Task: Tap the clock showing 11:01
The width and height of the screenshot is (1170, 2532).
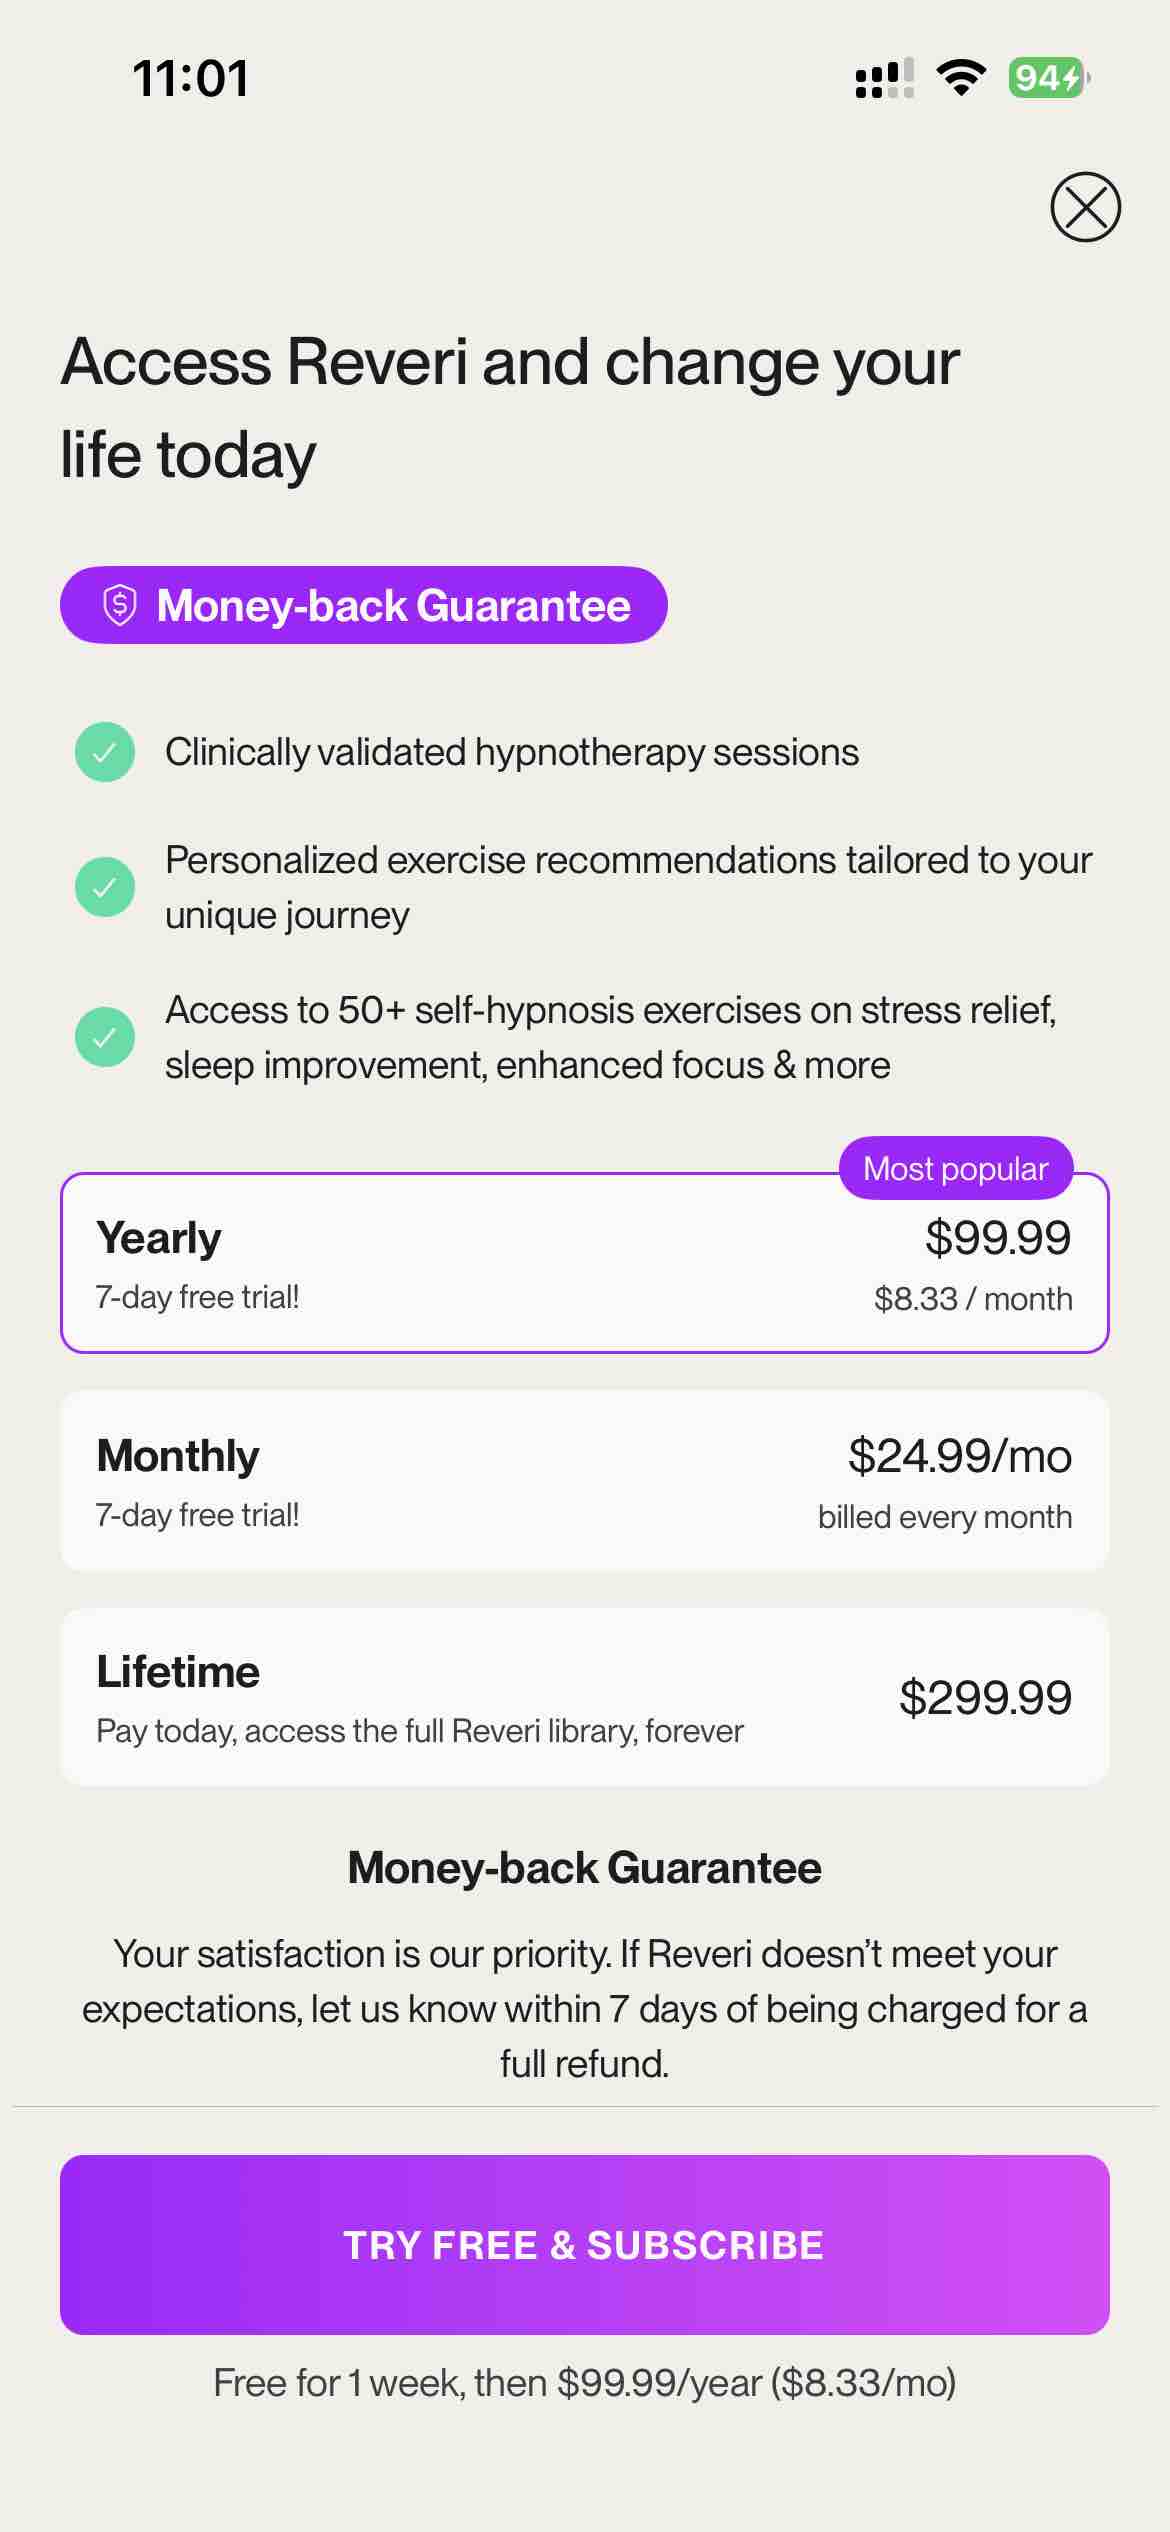Action: point(191,76)
